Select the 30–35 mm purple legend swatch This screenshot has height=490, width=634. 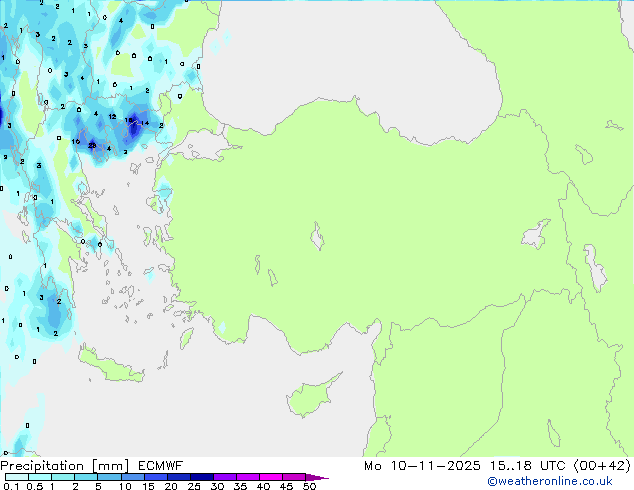tap(225, 477)
